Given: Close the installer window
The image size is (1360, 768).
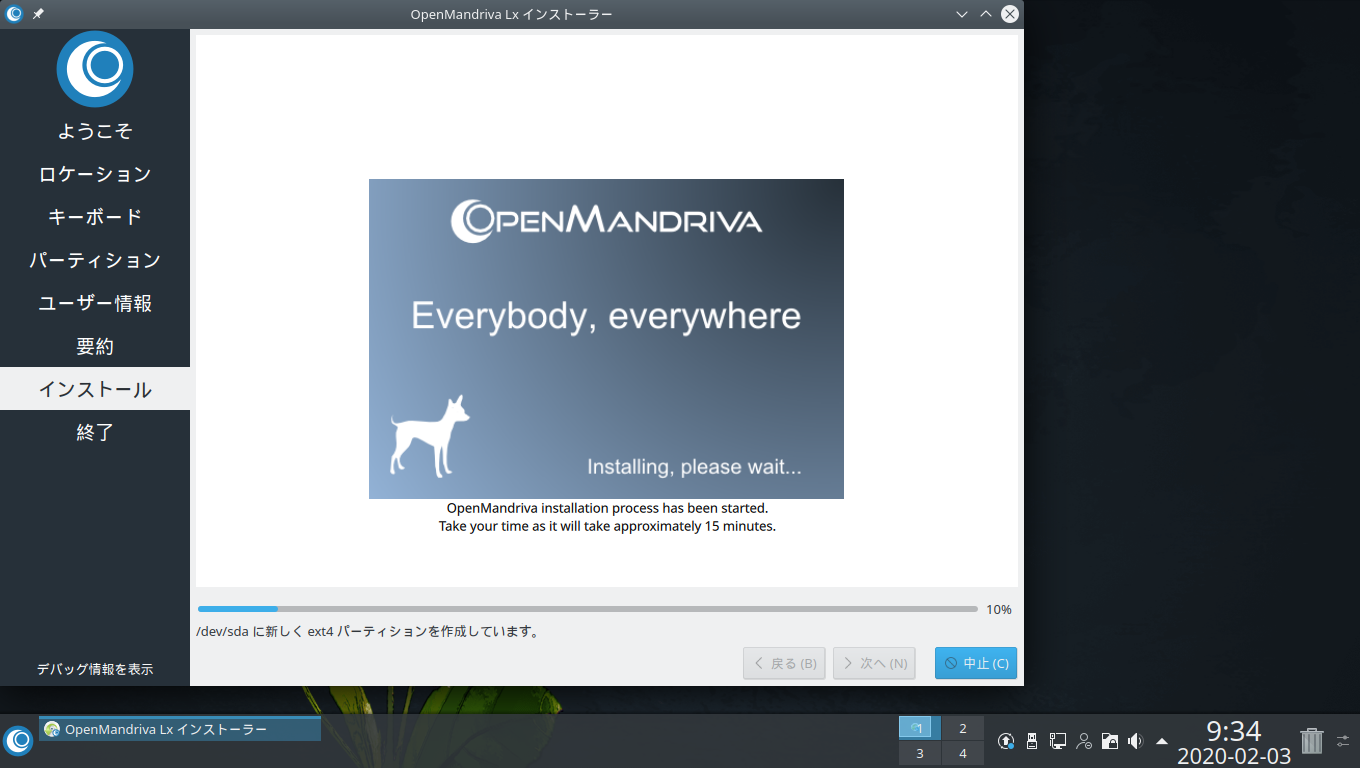Looking at the screenshot, I should click(1010, 14).
